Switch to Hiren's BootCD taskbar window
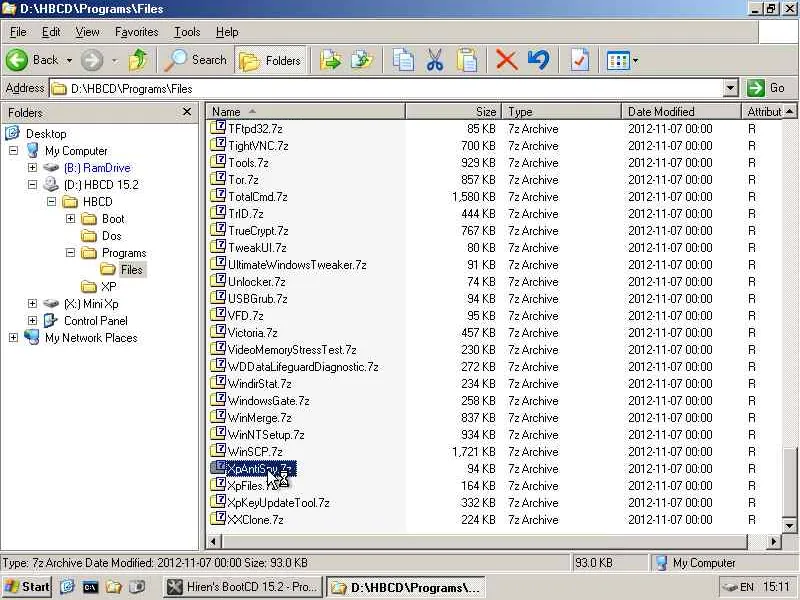 [243, 587]
